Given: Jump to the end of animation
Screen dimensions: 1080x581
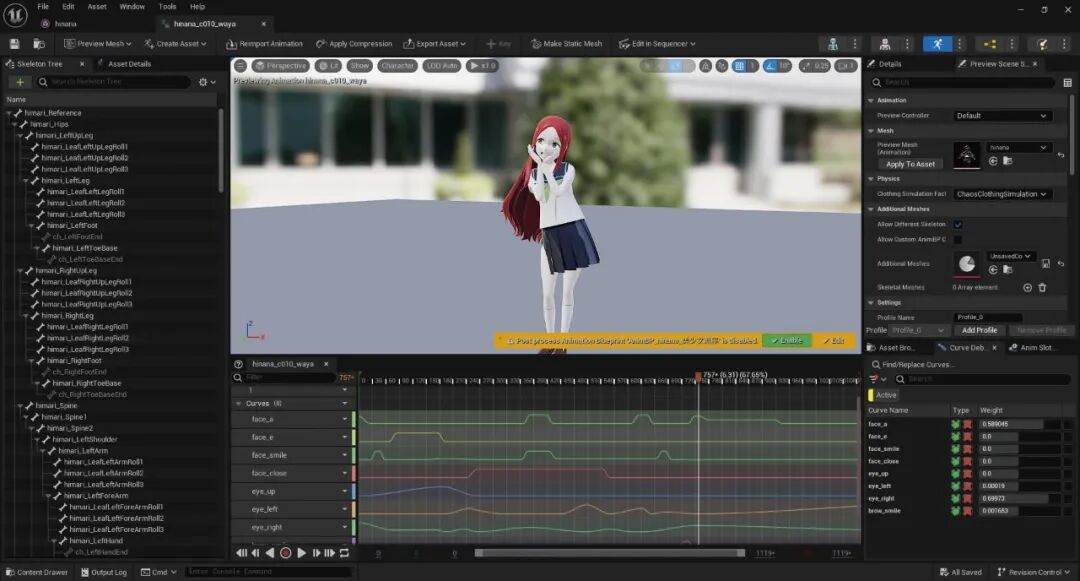Looking at the screenshot, I should (329, 553).
